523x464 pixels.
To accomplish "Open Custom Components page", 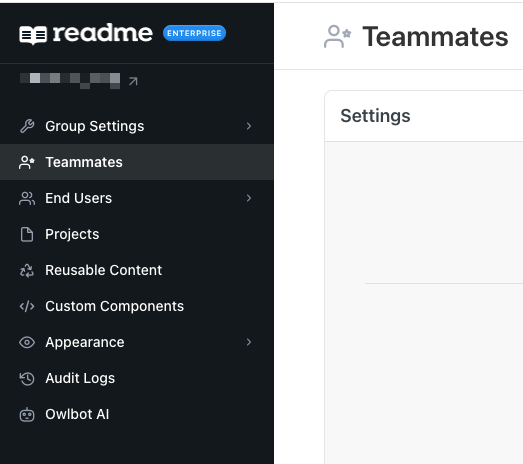I will tap(137, 306).
